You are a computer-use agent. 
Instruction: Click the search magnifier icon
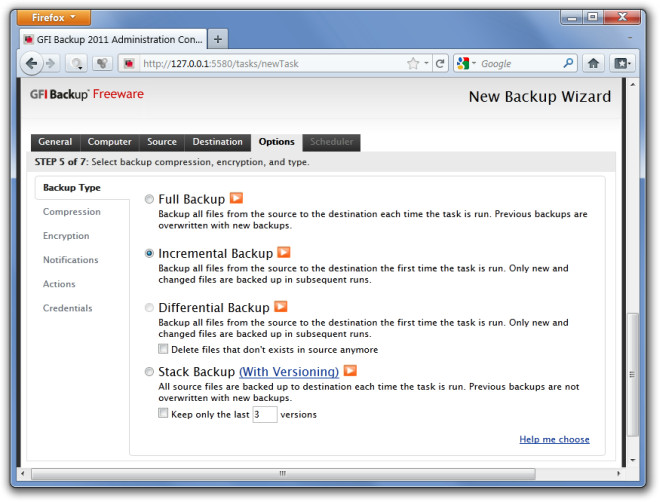[568, 64]
